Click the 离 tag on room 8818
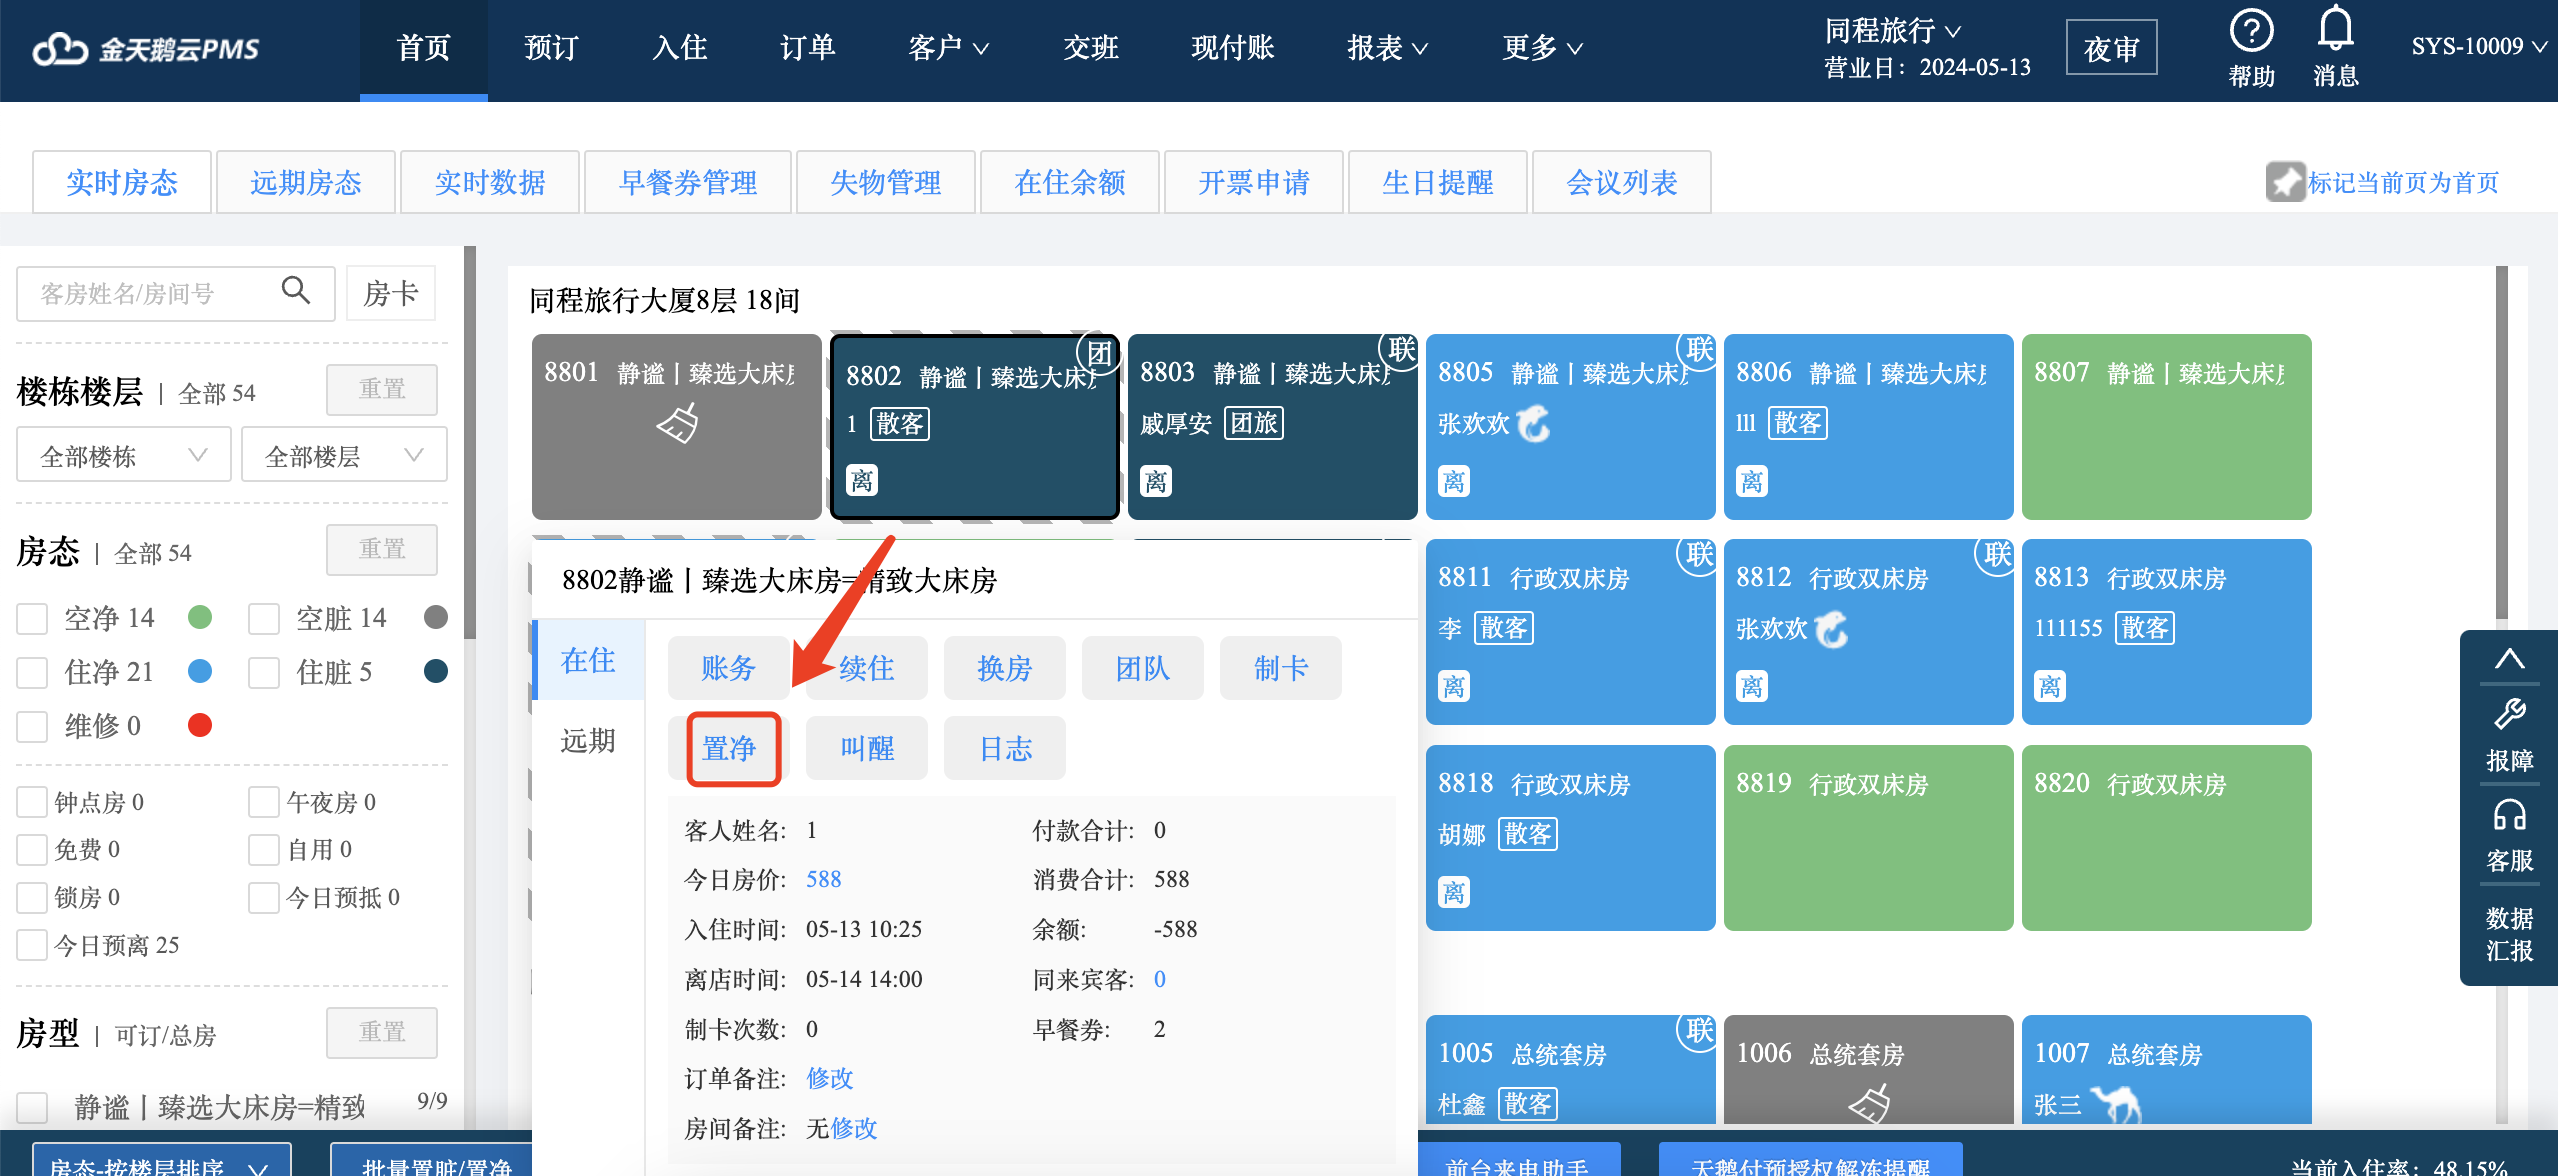Image resolution: width=2558 pixels, height=1176 pixels. click(1454, 893)
